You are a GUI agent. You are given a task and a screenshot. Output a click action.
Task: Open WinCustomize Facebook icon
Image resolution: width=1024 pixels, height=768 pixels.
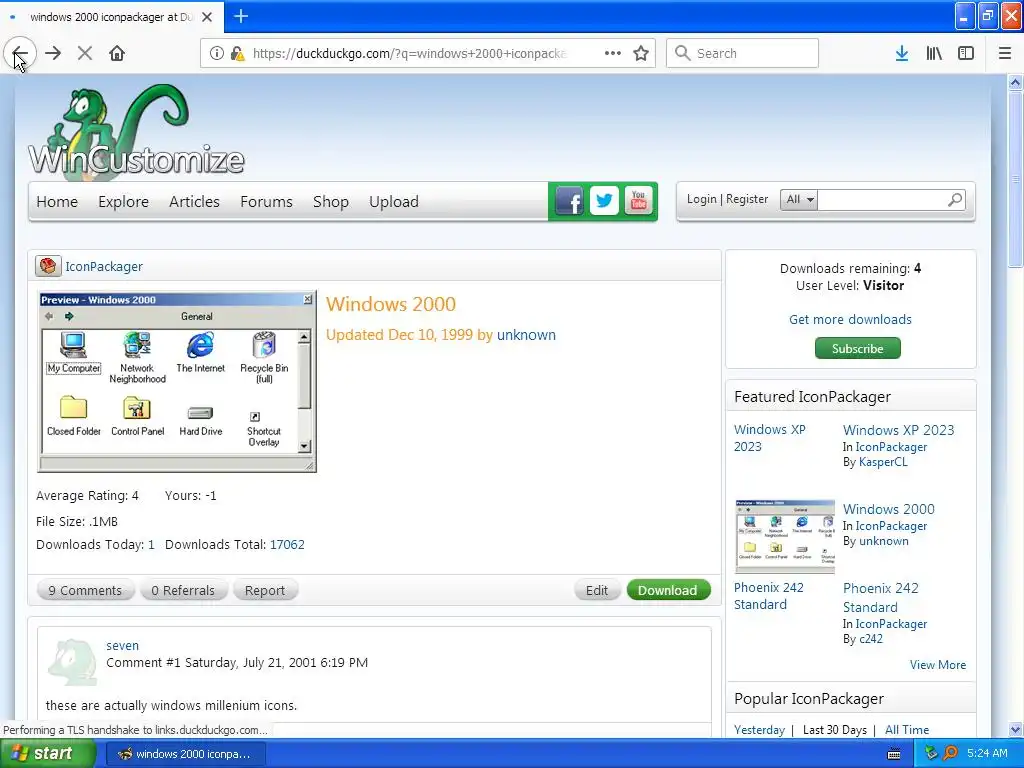pyautogui.click(x=569, y=201)
